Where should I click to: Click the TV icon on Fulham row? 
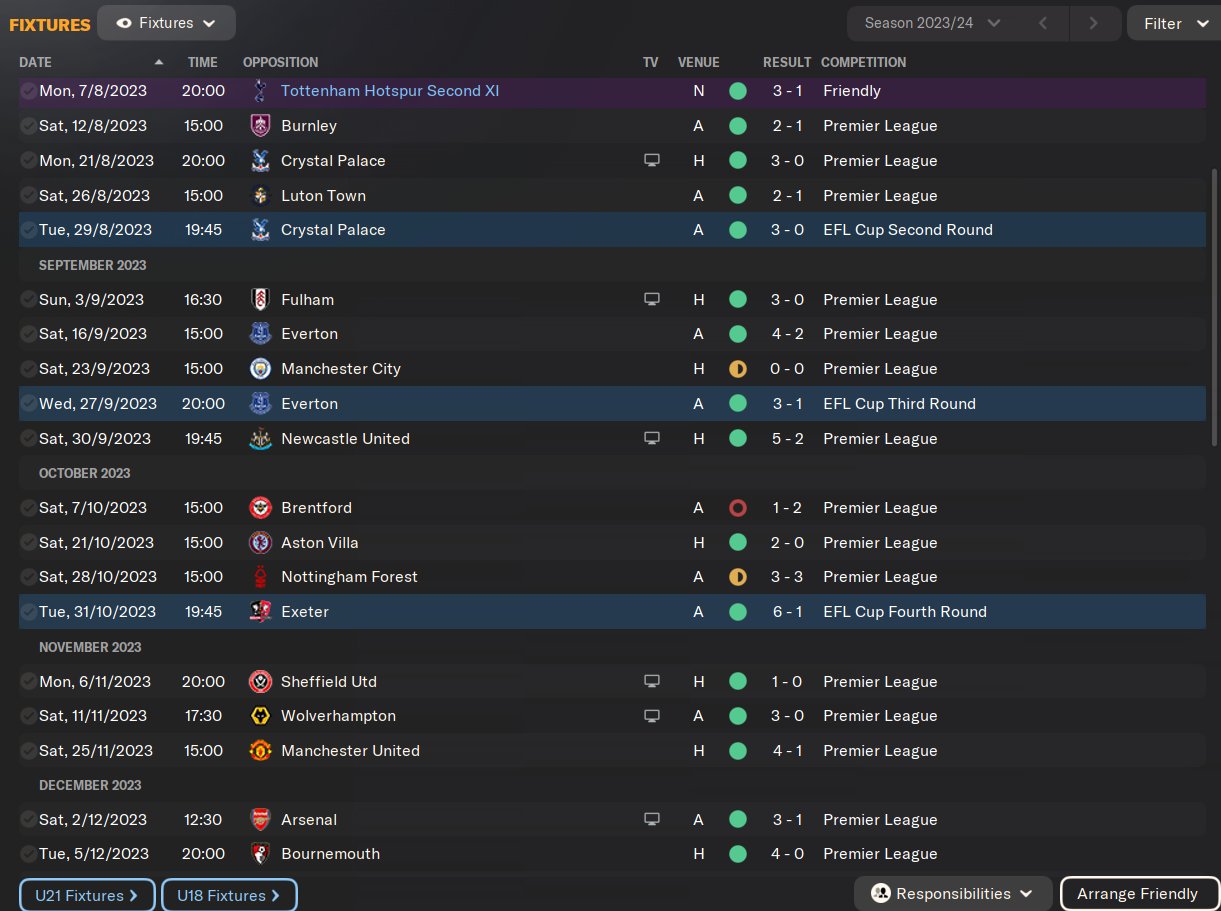652,300
